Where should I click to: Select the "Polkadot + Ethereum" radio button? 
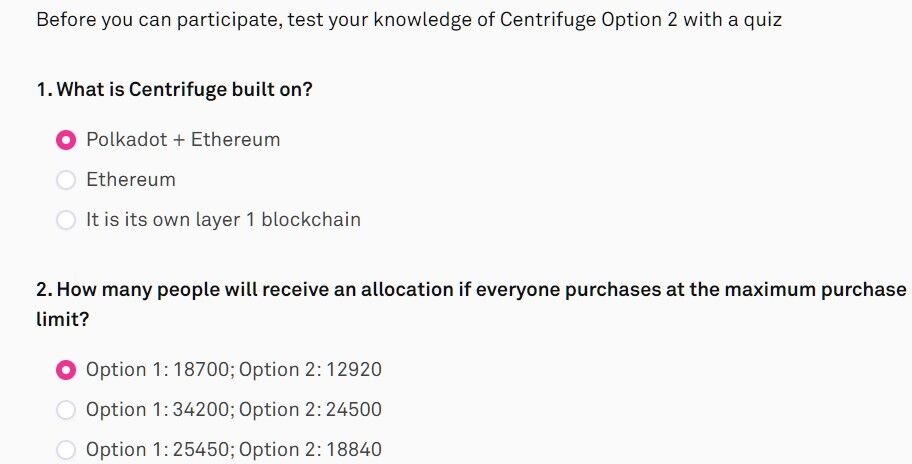pyautogui.click(x=66, y=140)
